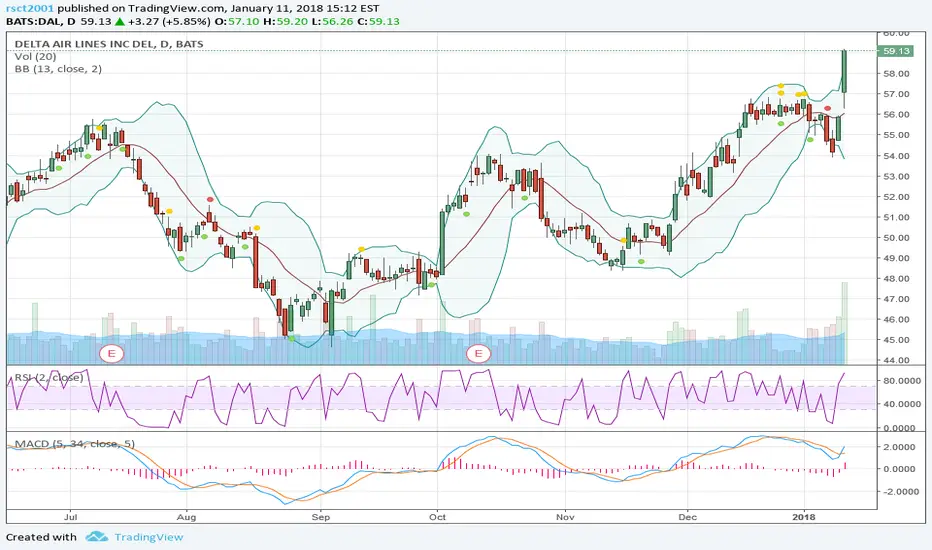This screenshot has width=932, height=550.
Task: Click the -2.0000 MACD axis label
Action: click(x=899, y=492)
